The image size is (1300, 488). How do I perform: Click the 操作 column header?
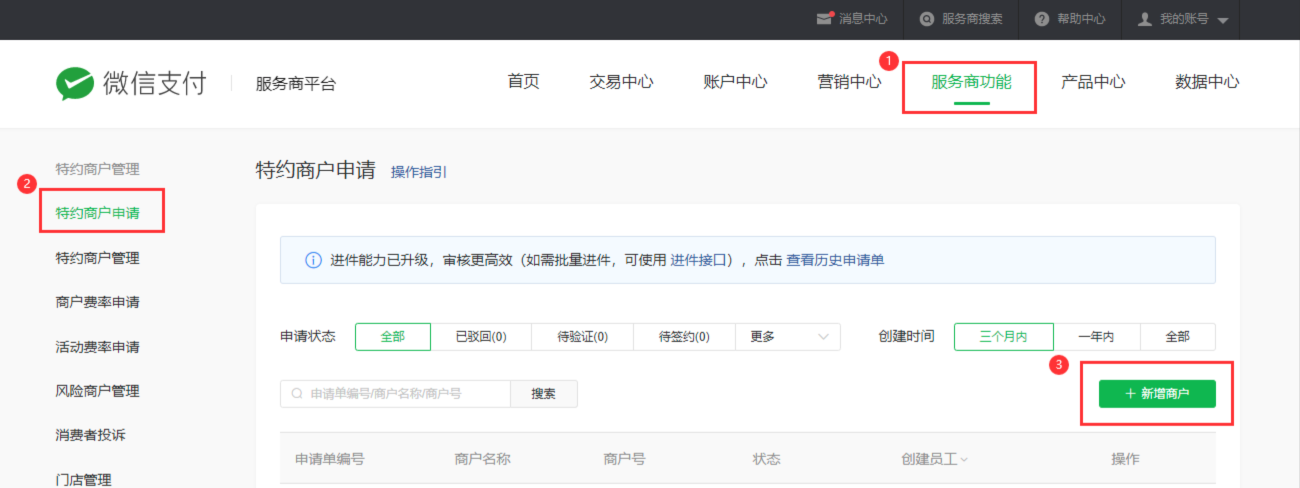(x=1125, y=460)
